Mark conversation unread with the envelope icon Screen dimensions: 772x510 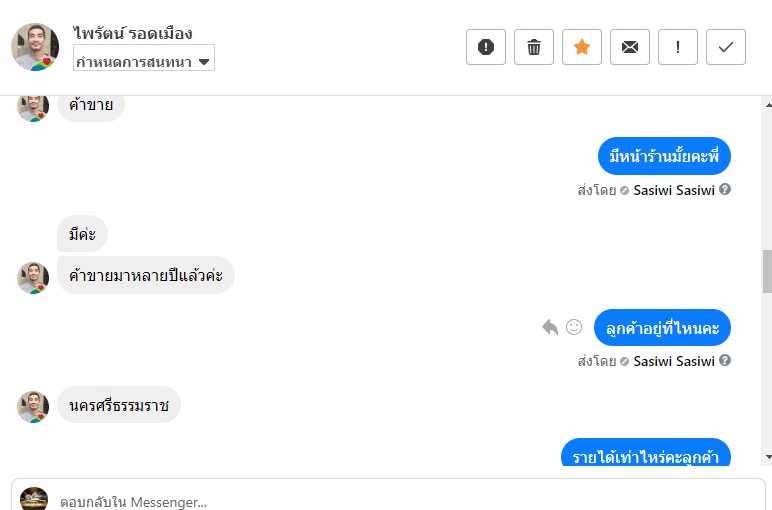click(x=630, y=47)
